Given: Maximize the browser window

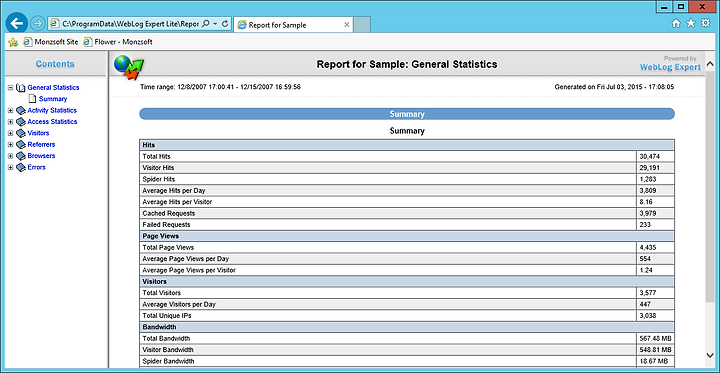Looking at the screenshot, I should 681,6.
